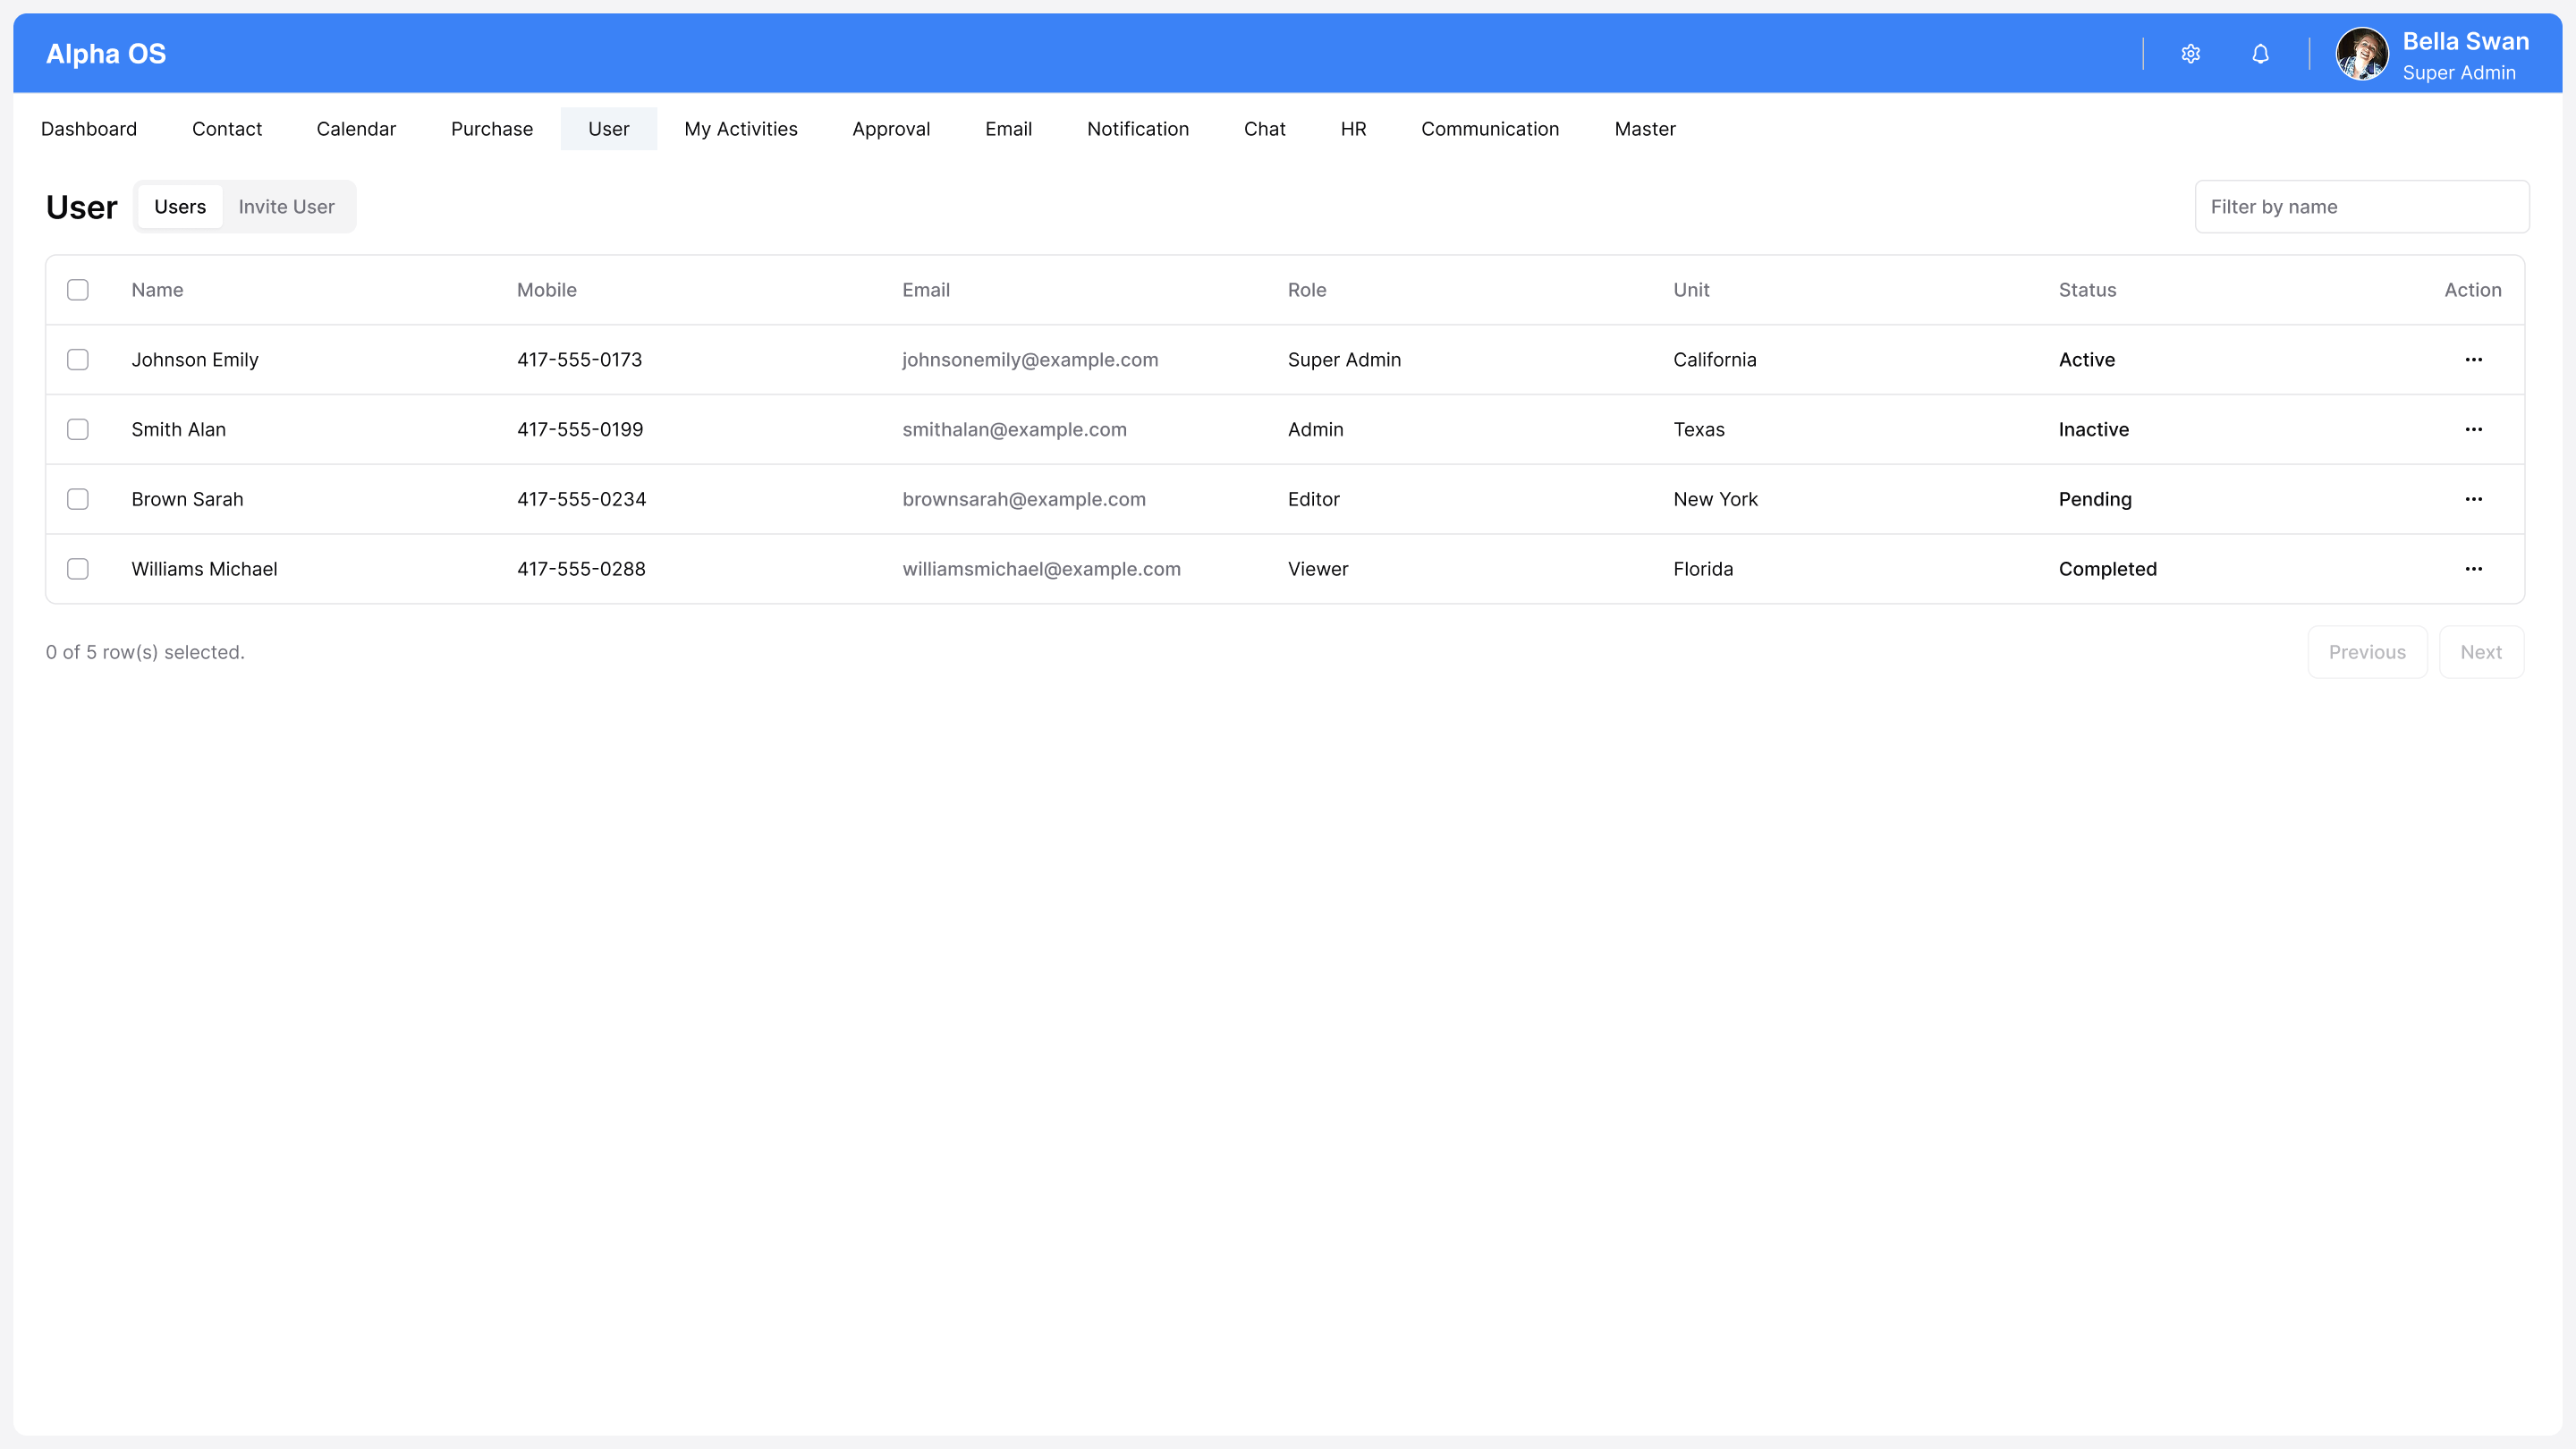Go to the Chat section
The image size is (2576, 1449).
click(x=1264, y=128)
